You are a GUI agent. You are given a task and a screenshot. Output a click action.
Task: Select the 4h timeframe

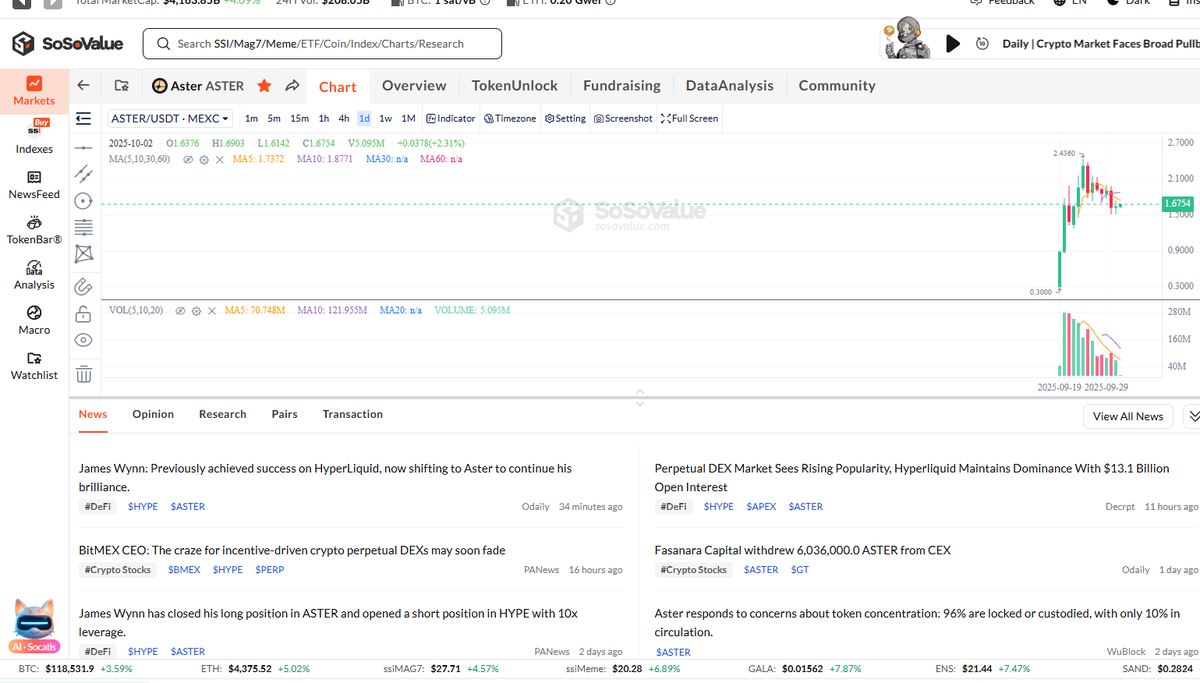[x=343, y=118]
